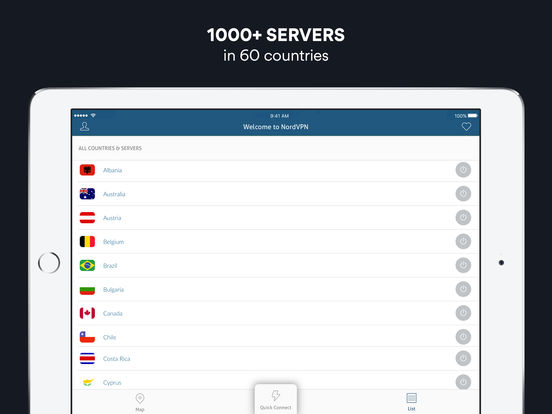Connect using the Chile power icon
This screenshot has height=414, width=552.
(463, 337)
